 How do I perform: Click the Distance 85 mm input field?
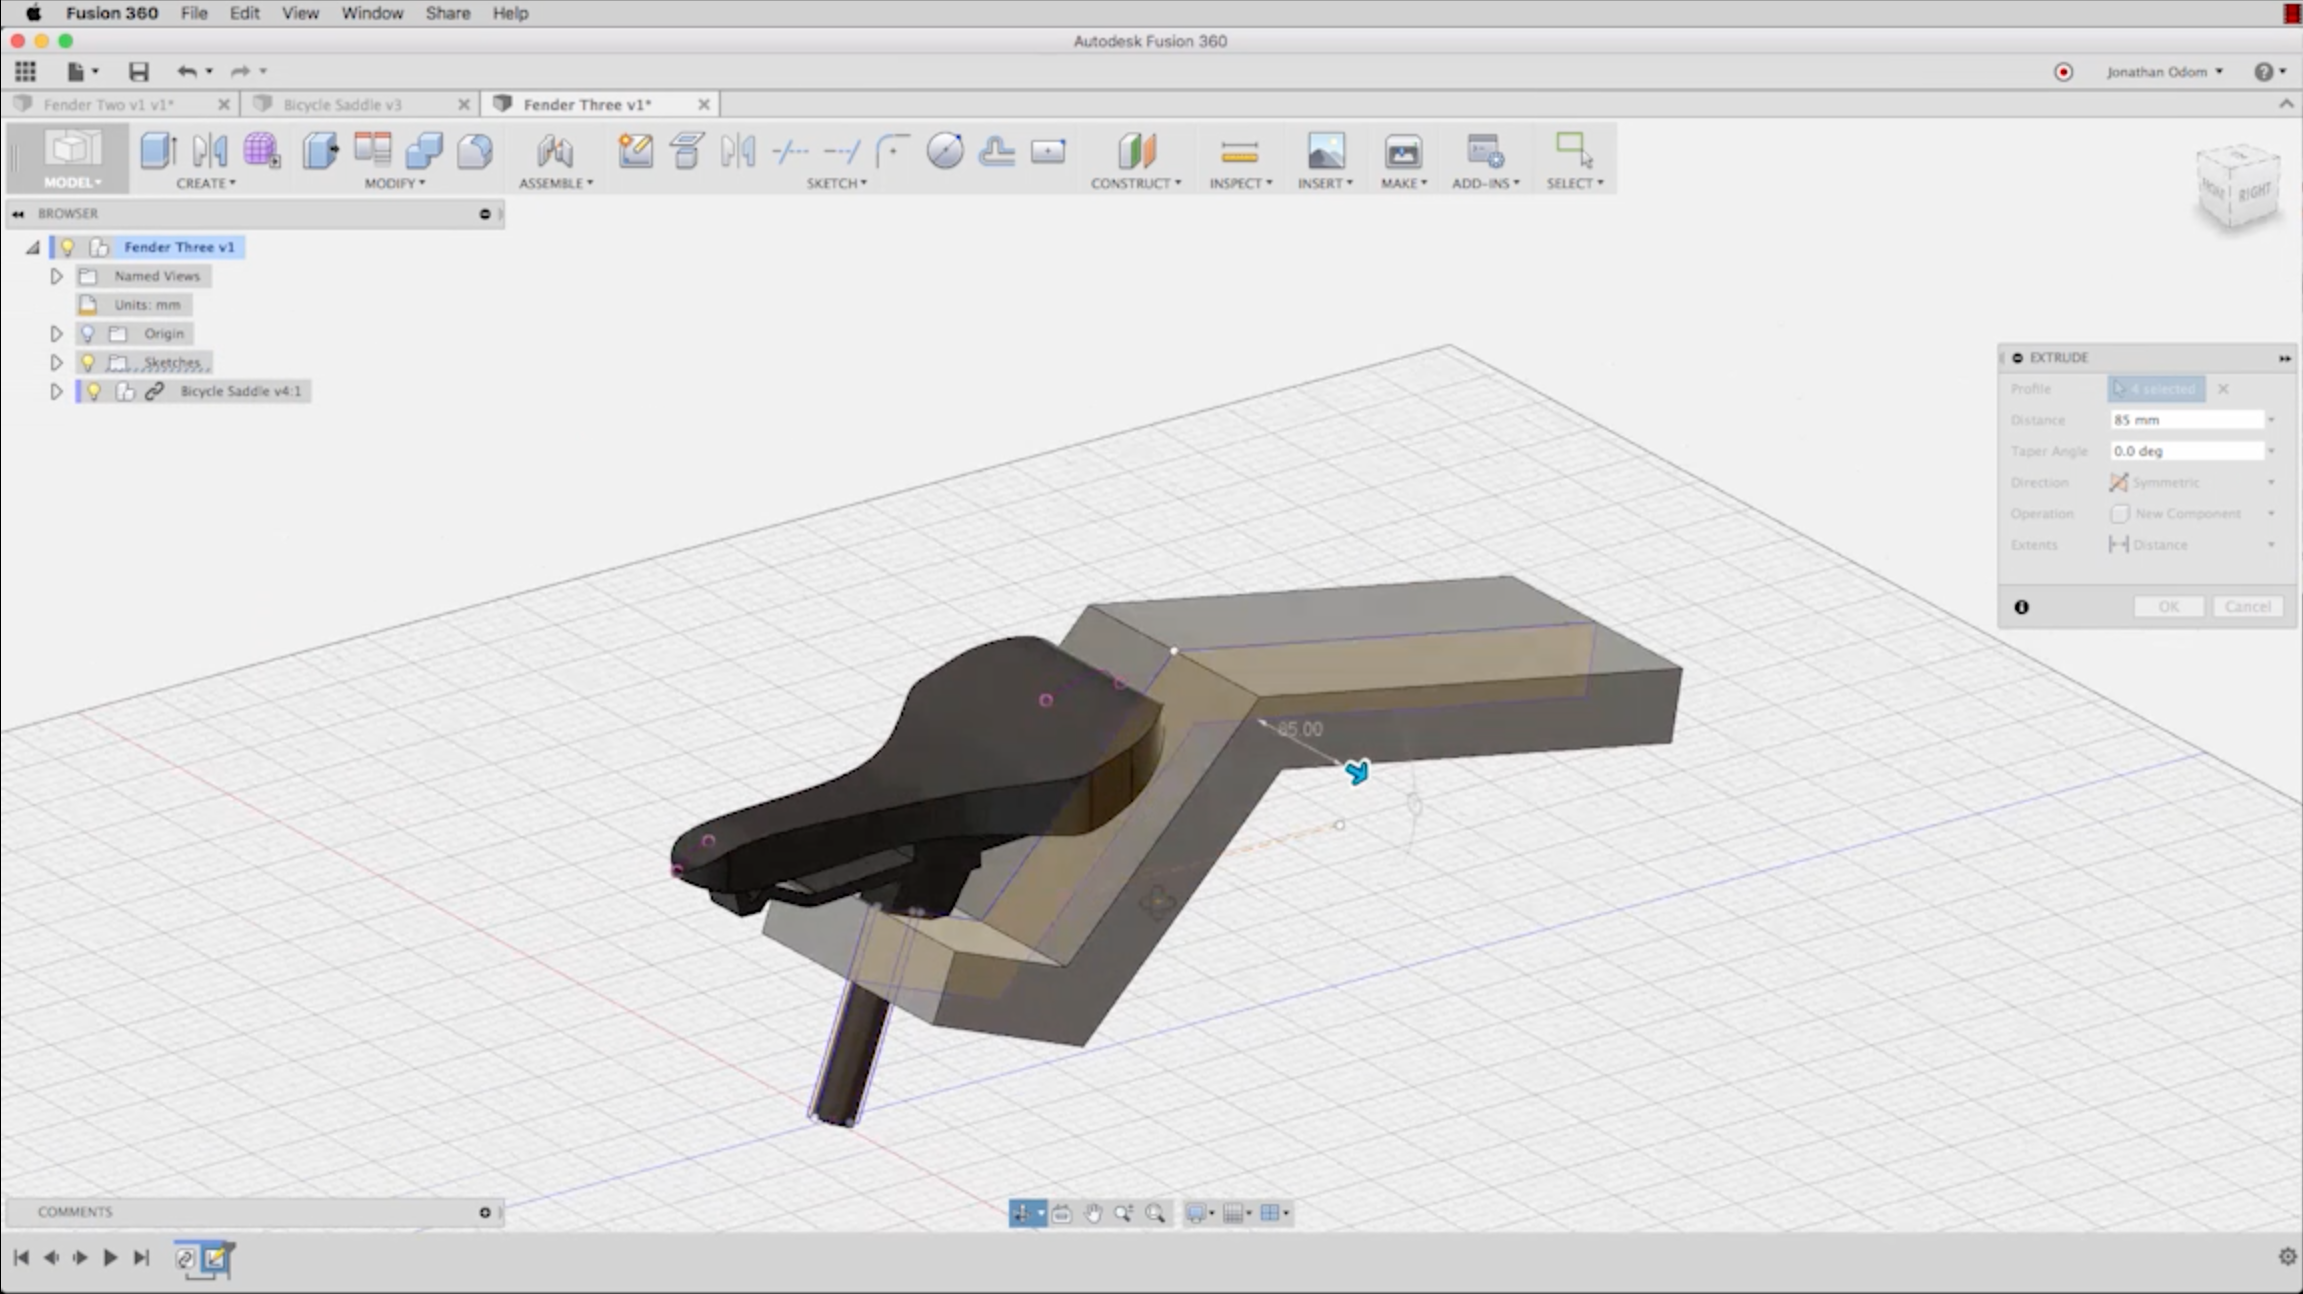(2185, 420)
